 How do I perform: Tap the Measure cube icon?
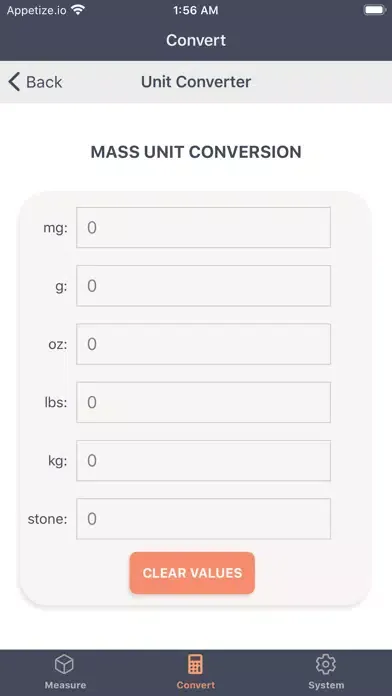pos(64,664)
